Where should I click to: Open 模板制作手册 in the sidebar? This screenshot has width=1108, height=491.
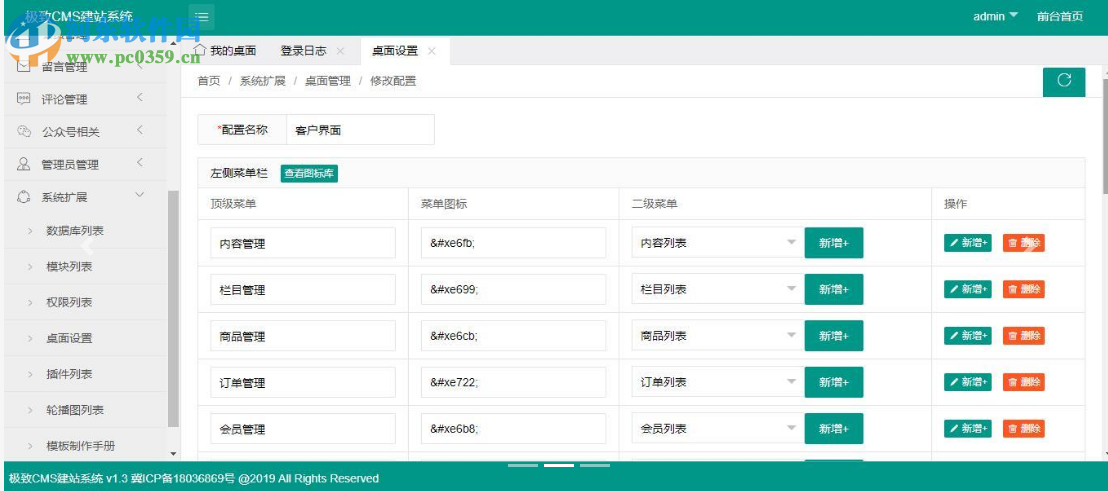(86, 446)
